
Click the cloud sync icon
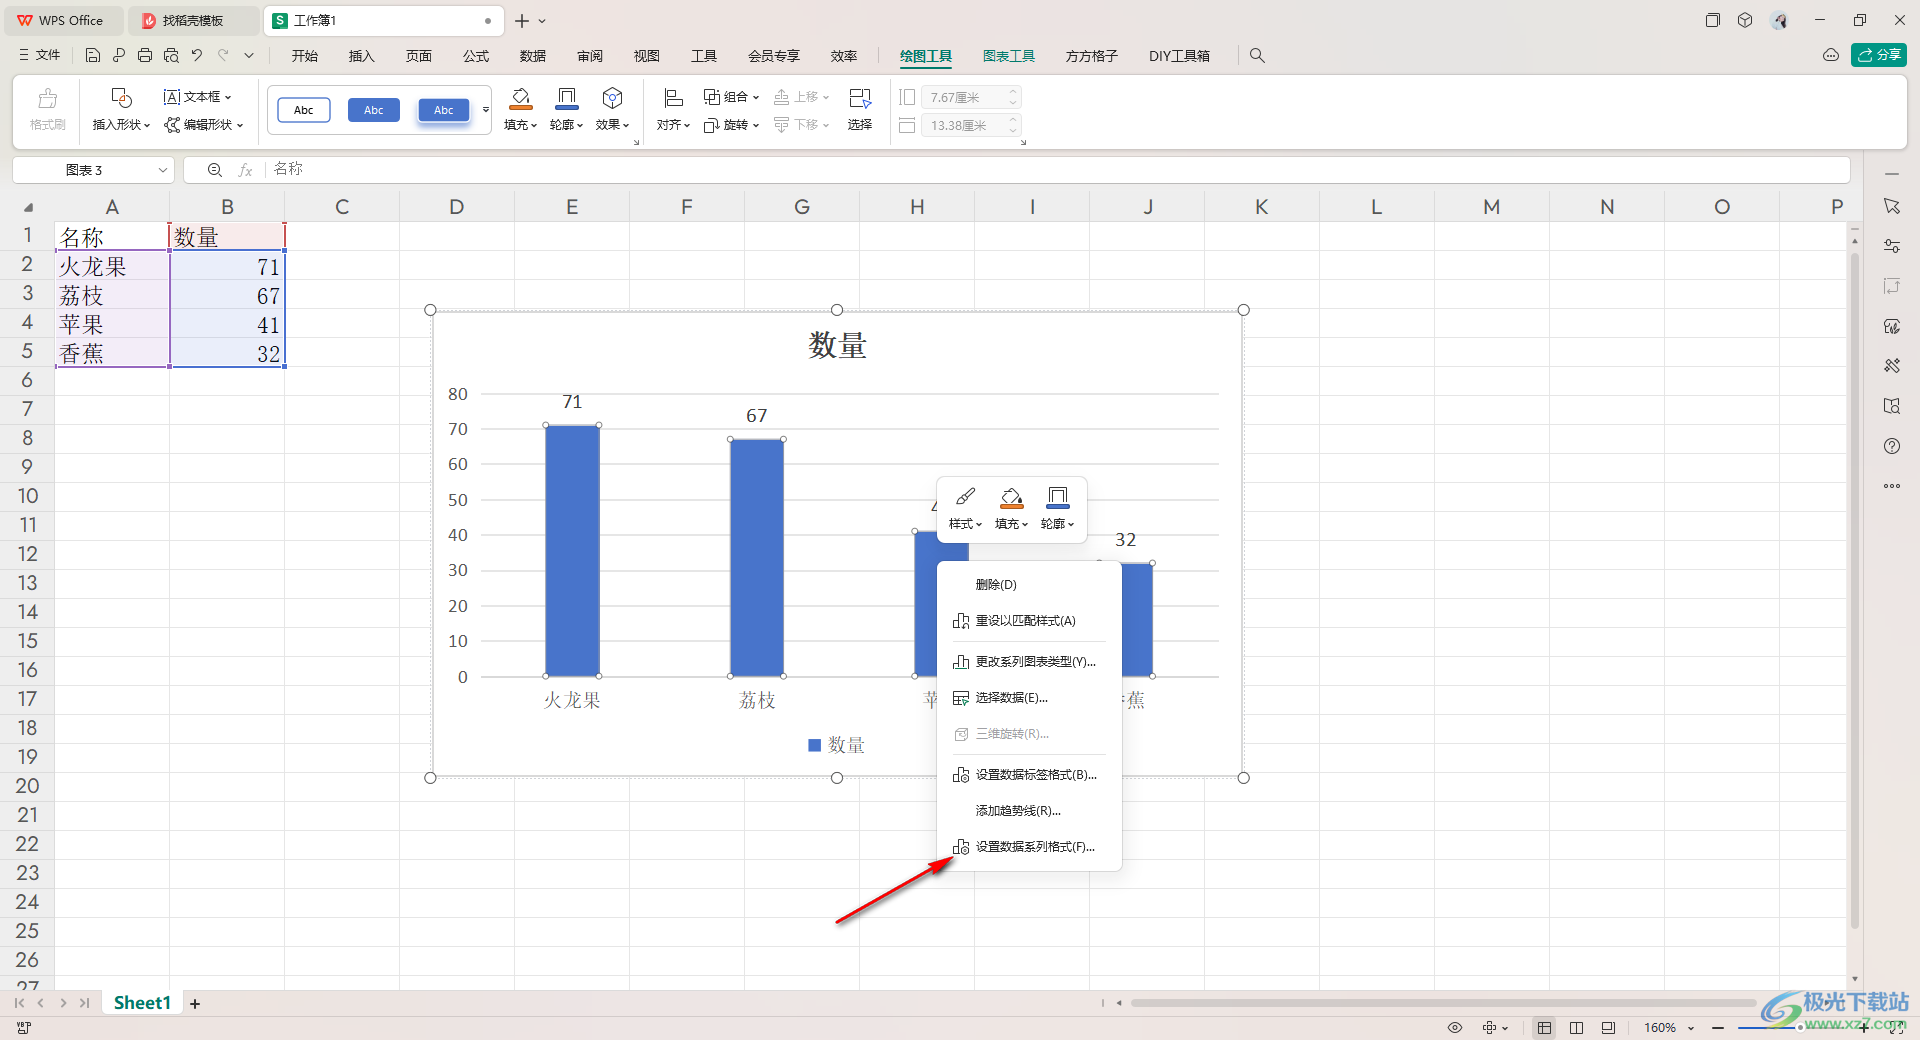(x=1830, y=55)
